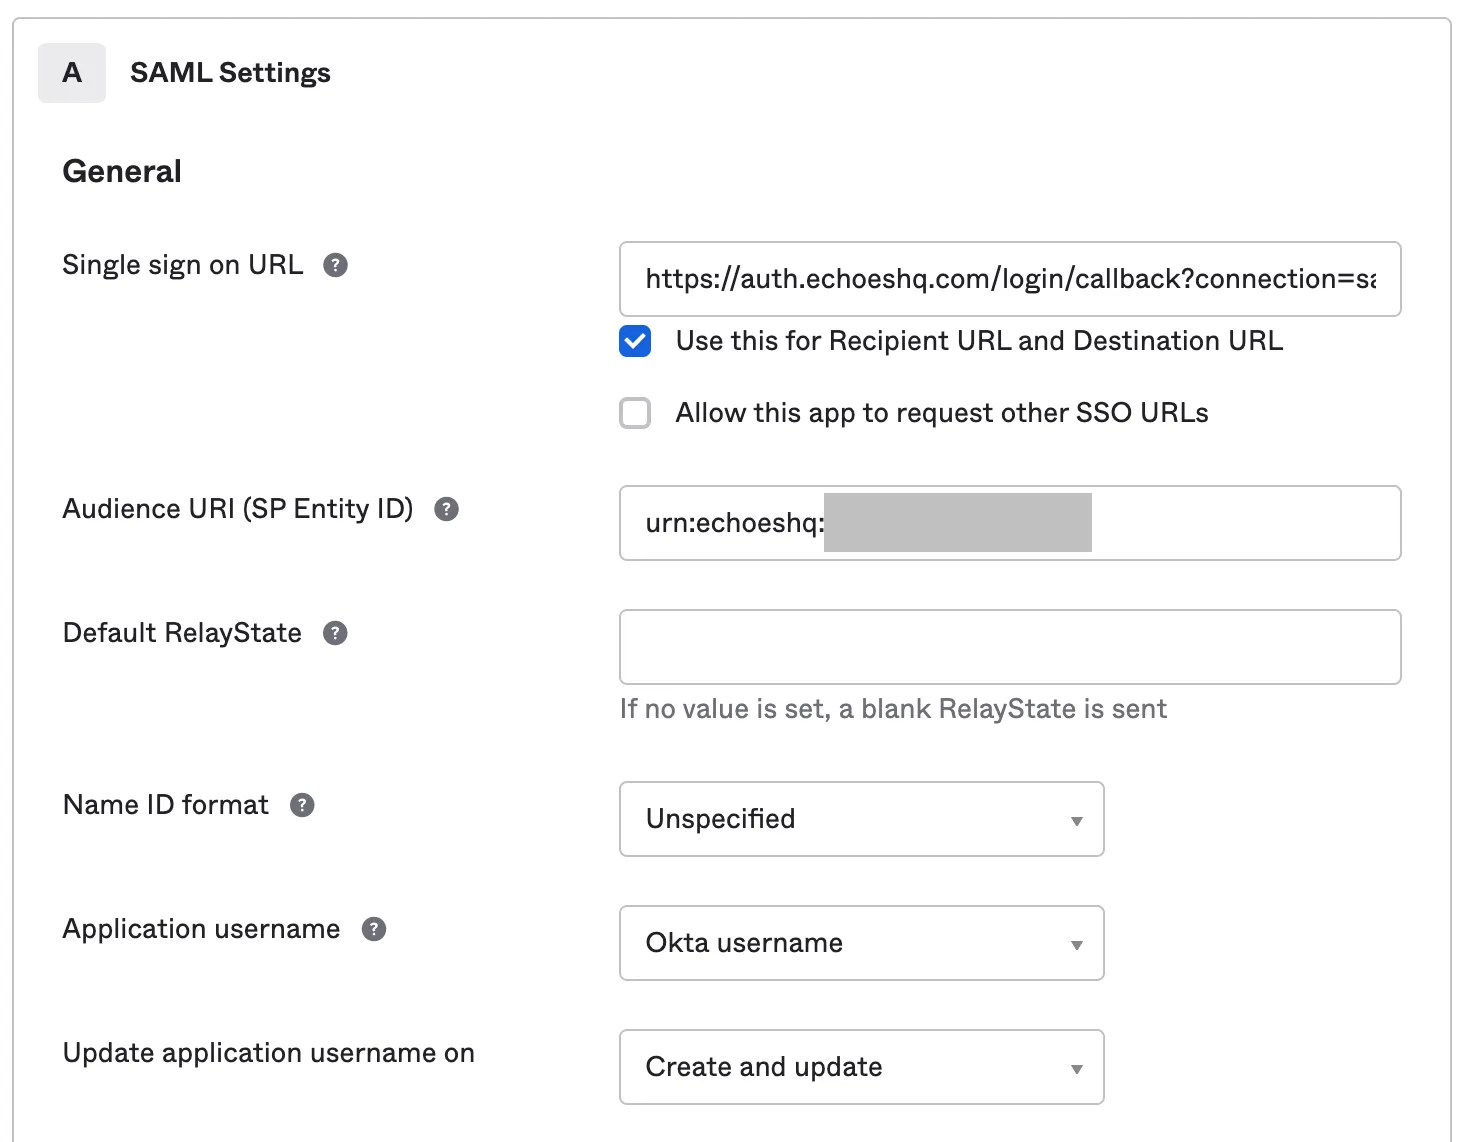Expand the Application username dropdown showing Okta username
1466x1142 pixels.
(862, 943)
